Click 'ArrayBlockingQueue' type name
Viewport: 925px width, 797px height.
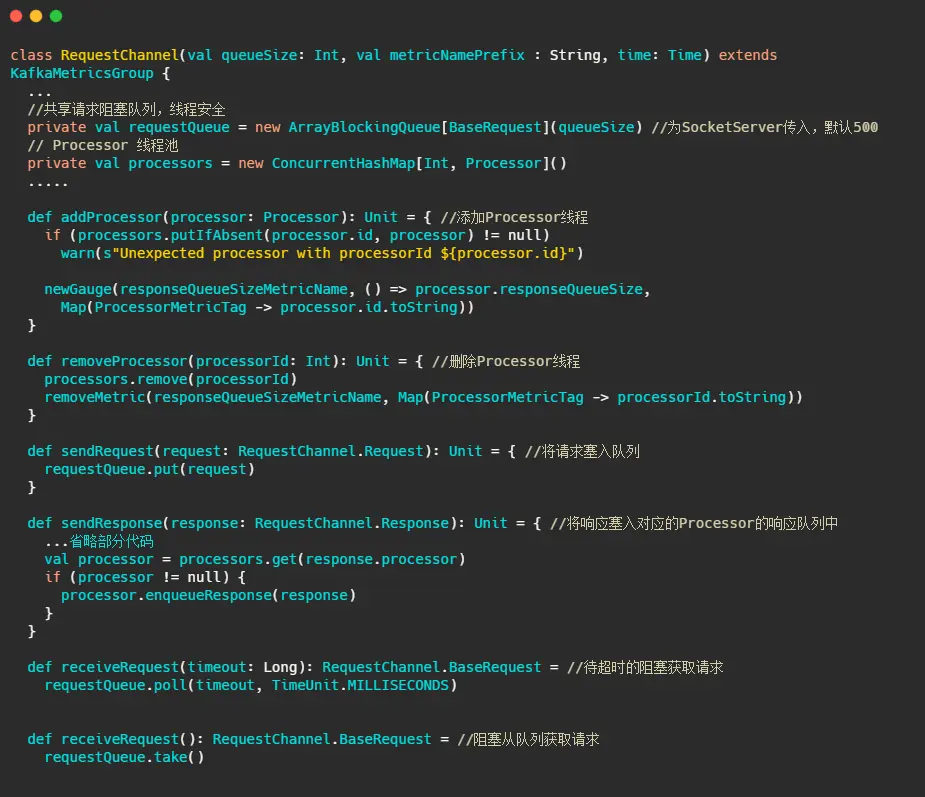tap(364, 127)
